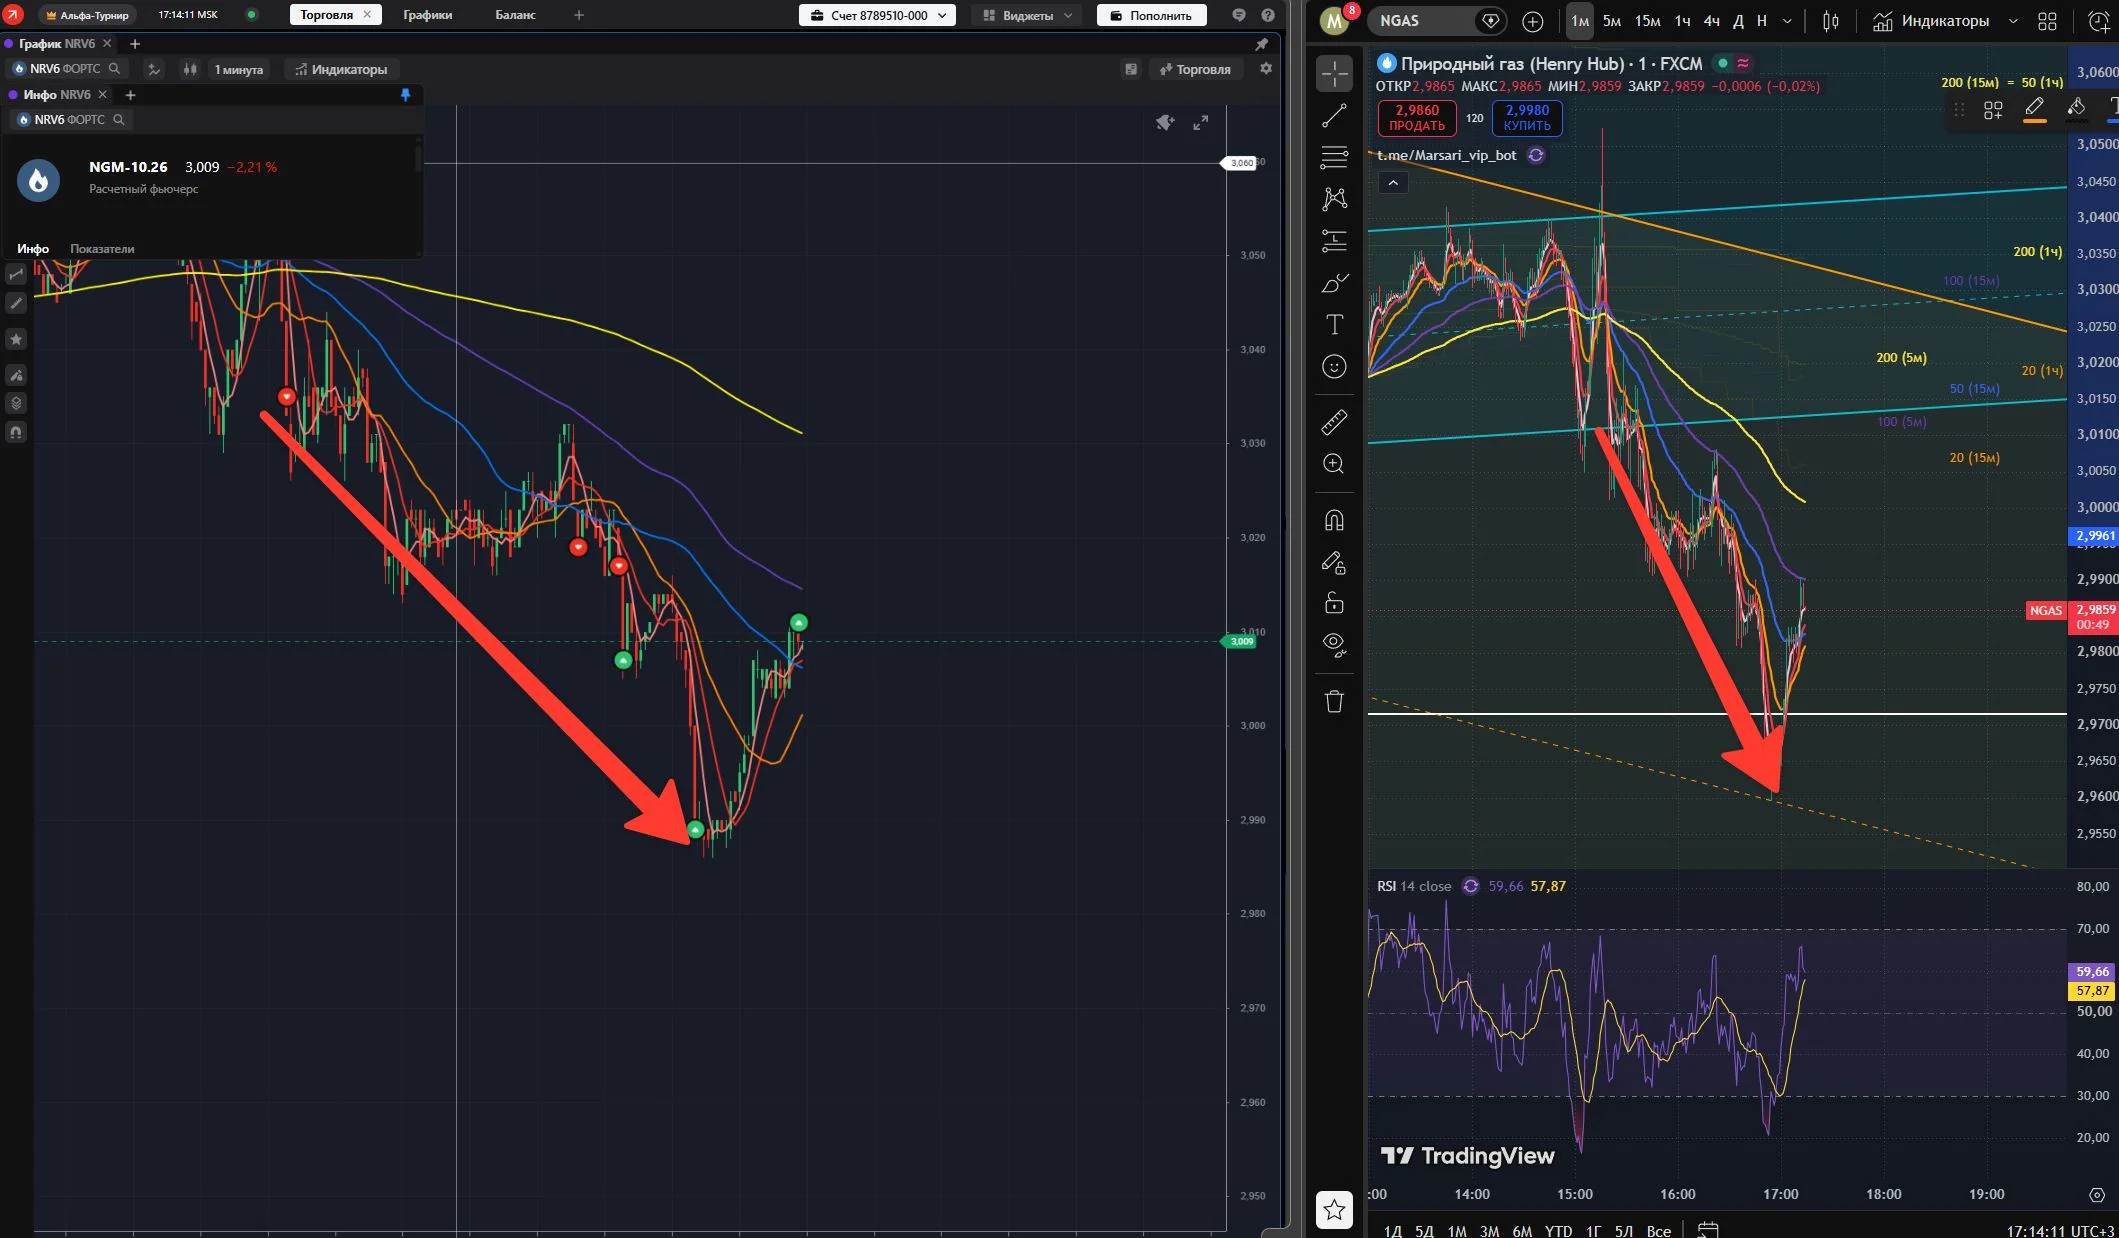Open Индикаторы in the Alfa chart panel
Screen dimensions: 2119x1238
click(341, 69)
